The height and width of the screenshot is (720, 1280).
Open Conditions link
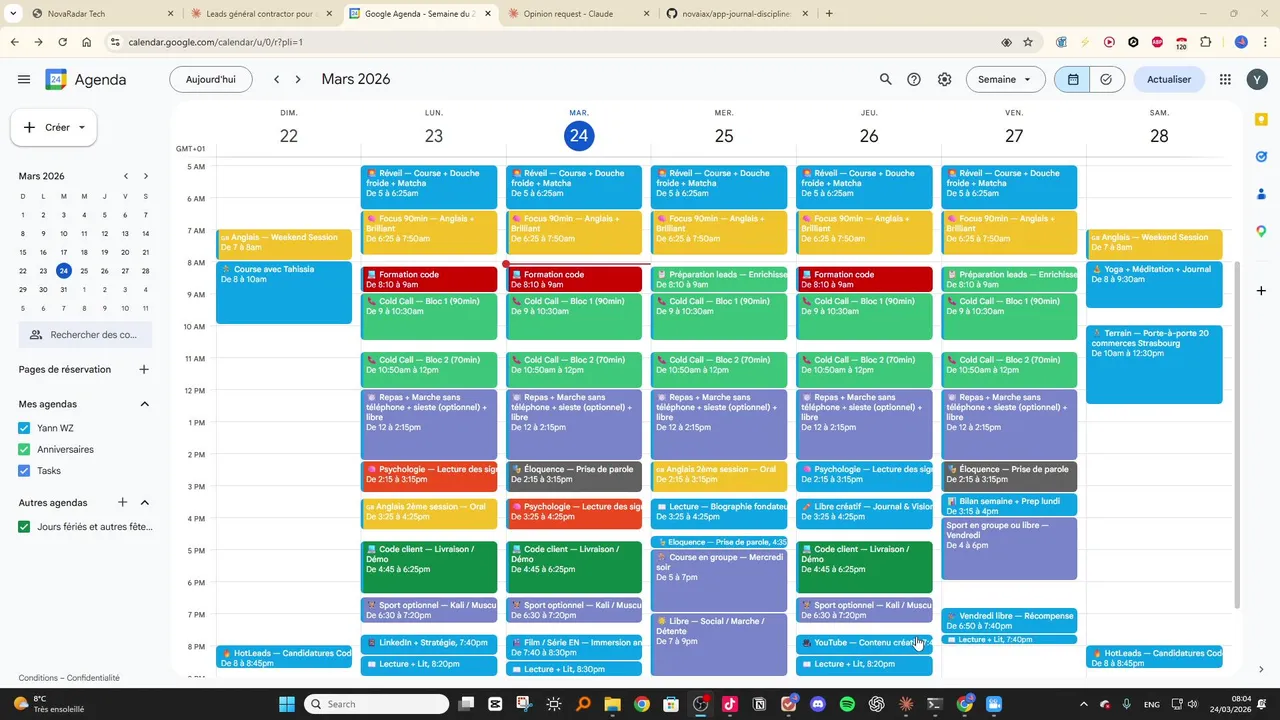coord(38,677)
